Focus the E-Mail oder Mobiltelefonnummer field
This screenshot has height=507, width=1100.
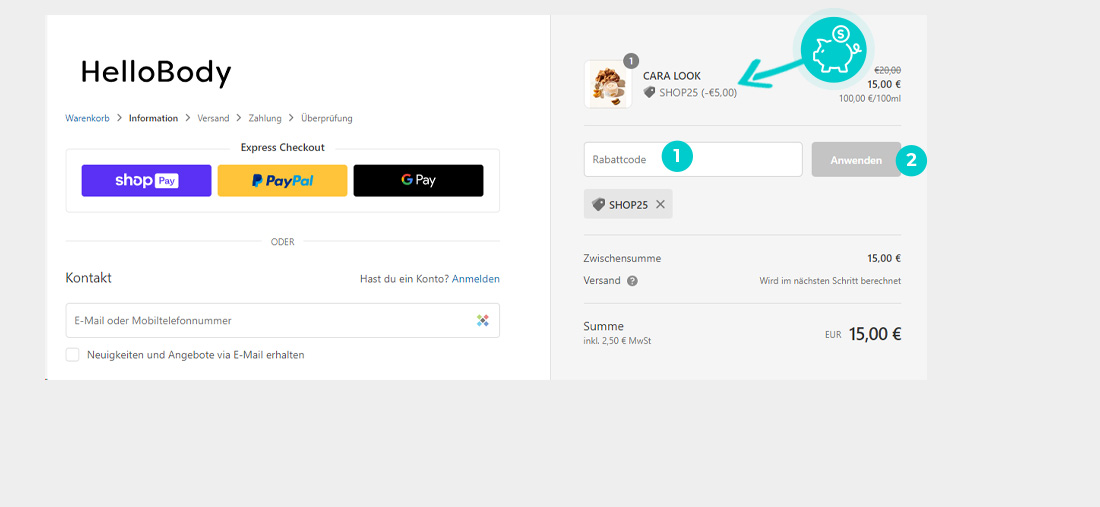(283, 320)
